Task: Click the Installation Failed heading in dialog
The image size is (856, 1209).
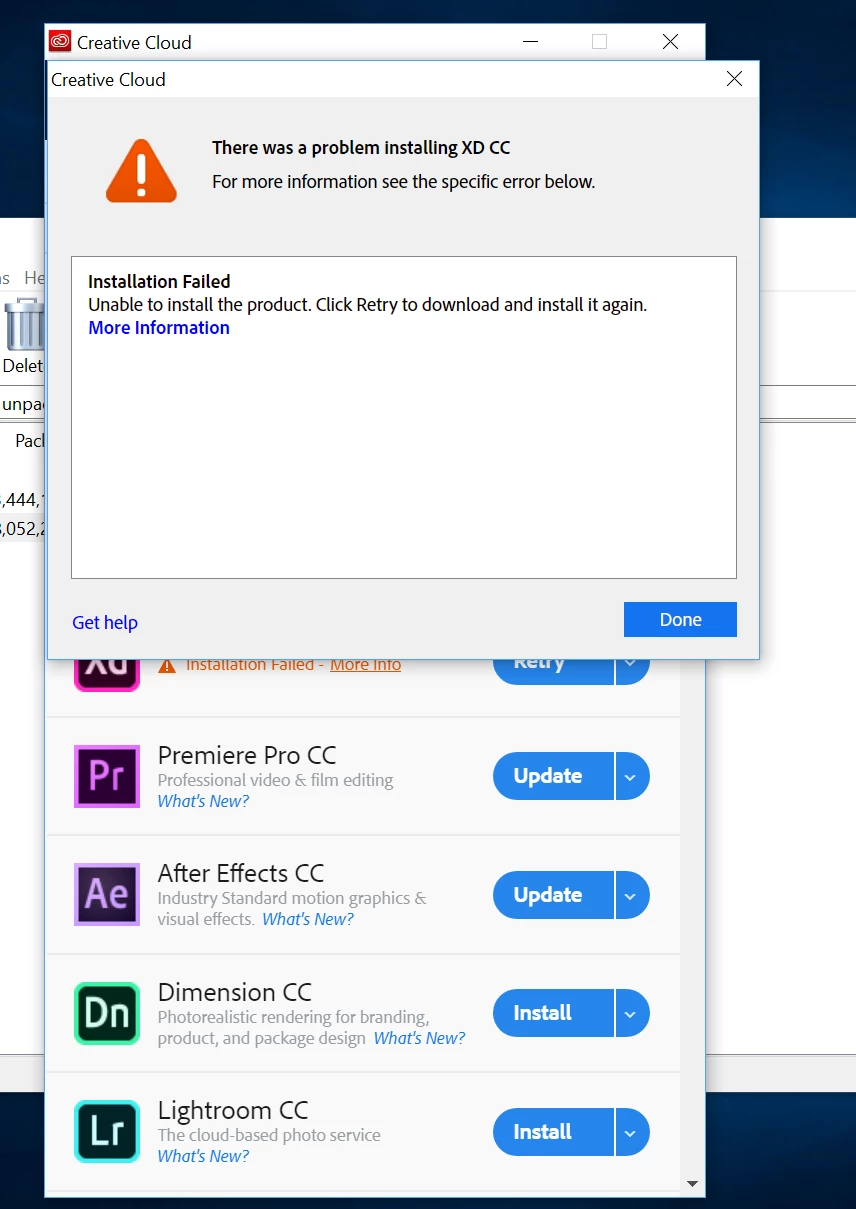Action: (159, 282)
